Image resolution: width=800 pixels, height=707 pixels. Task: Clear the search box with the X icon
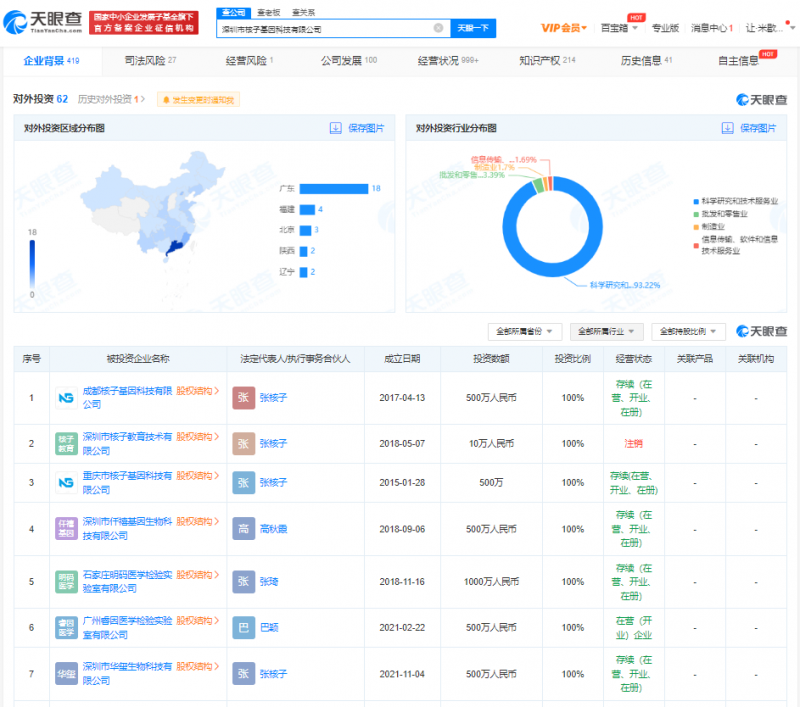click(x=438, y=29)
